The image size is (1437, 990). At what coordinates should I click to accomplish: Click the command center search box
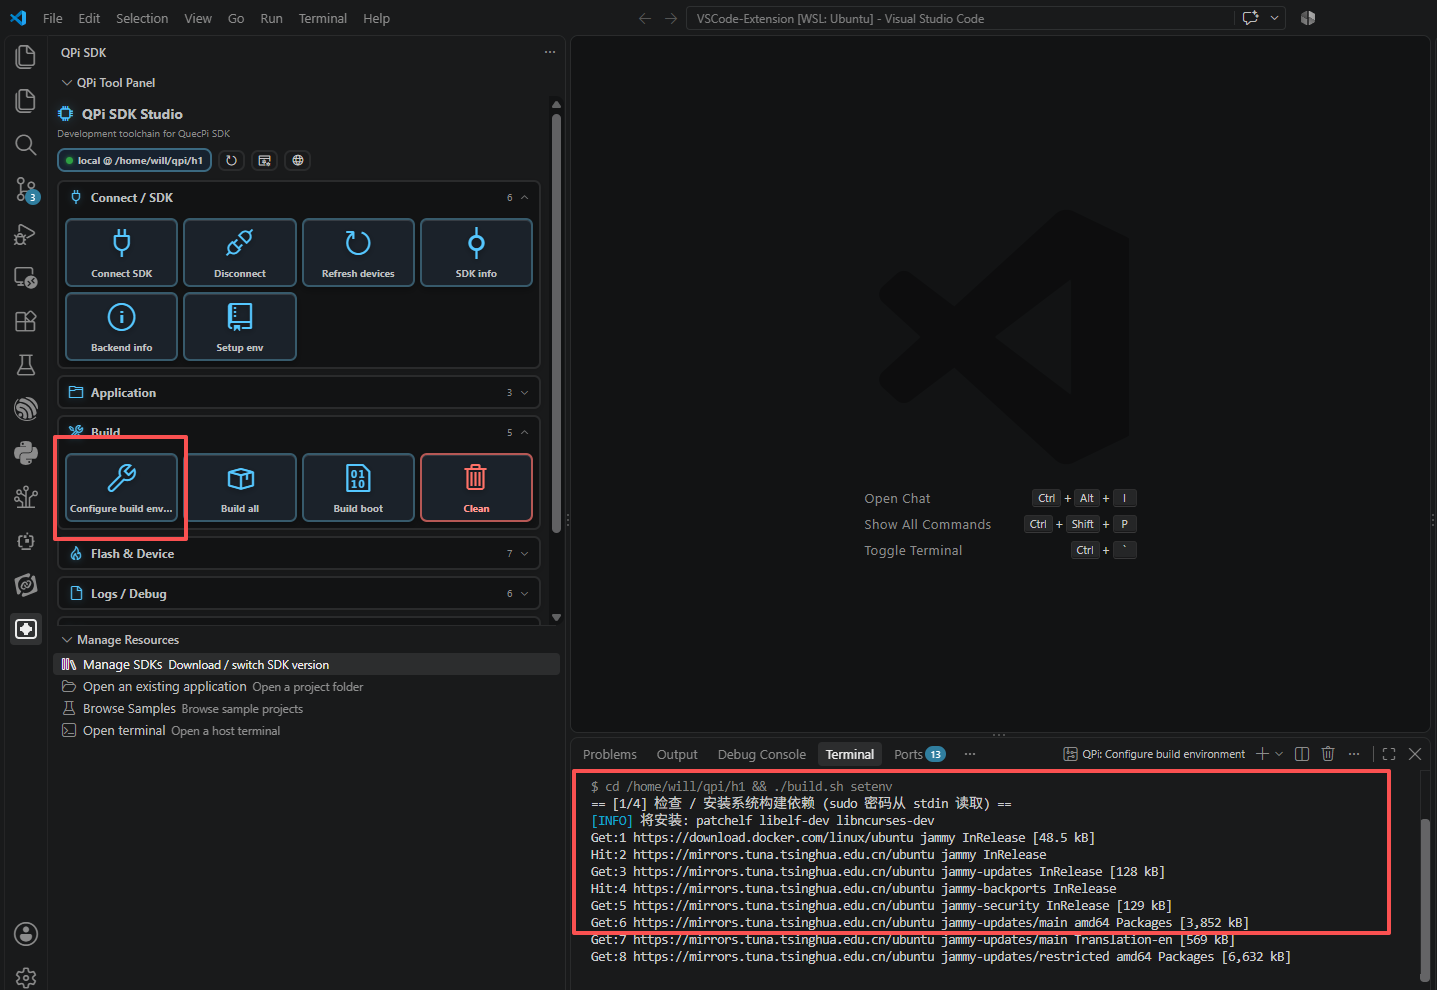[960, 18]
